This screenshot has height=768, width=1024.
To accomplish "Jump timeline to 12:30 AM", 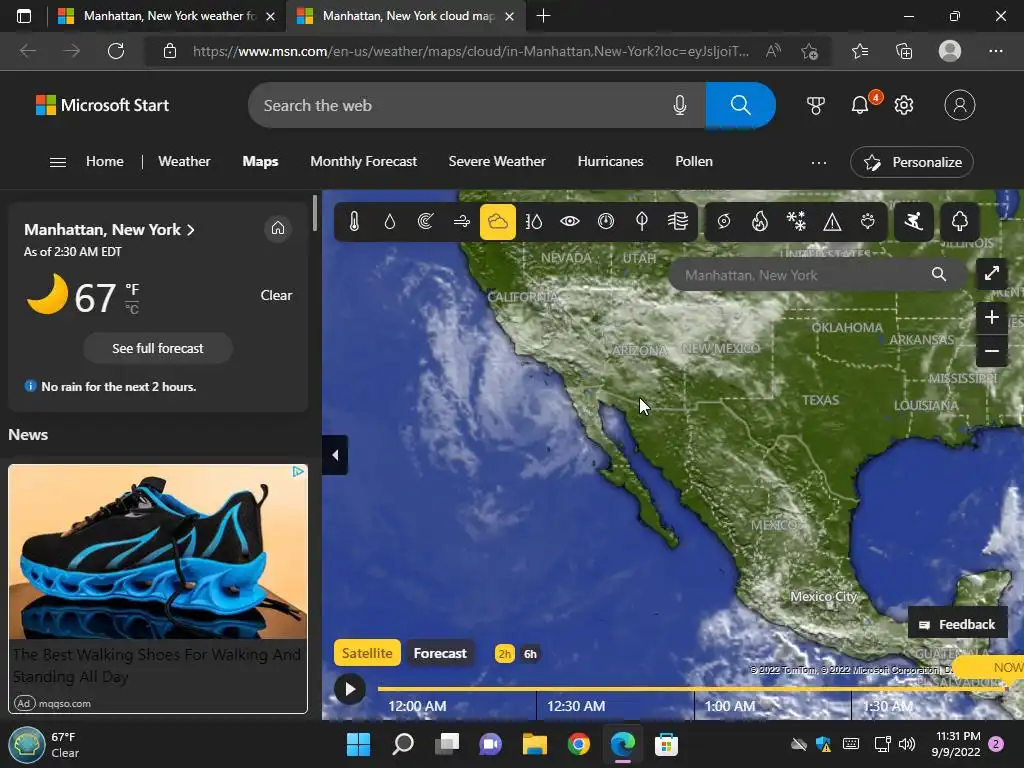I will pos(576,706).
